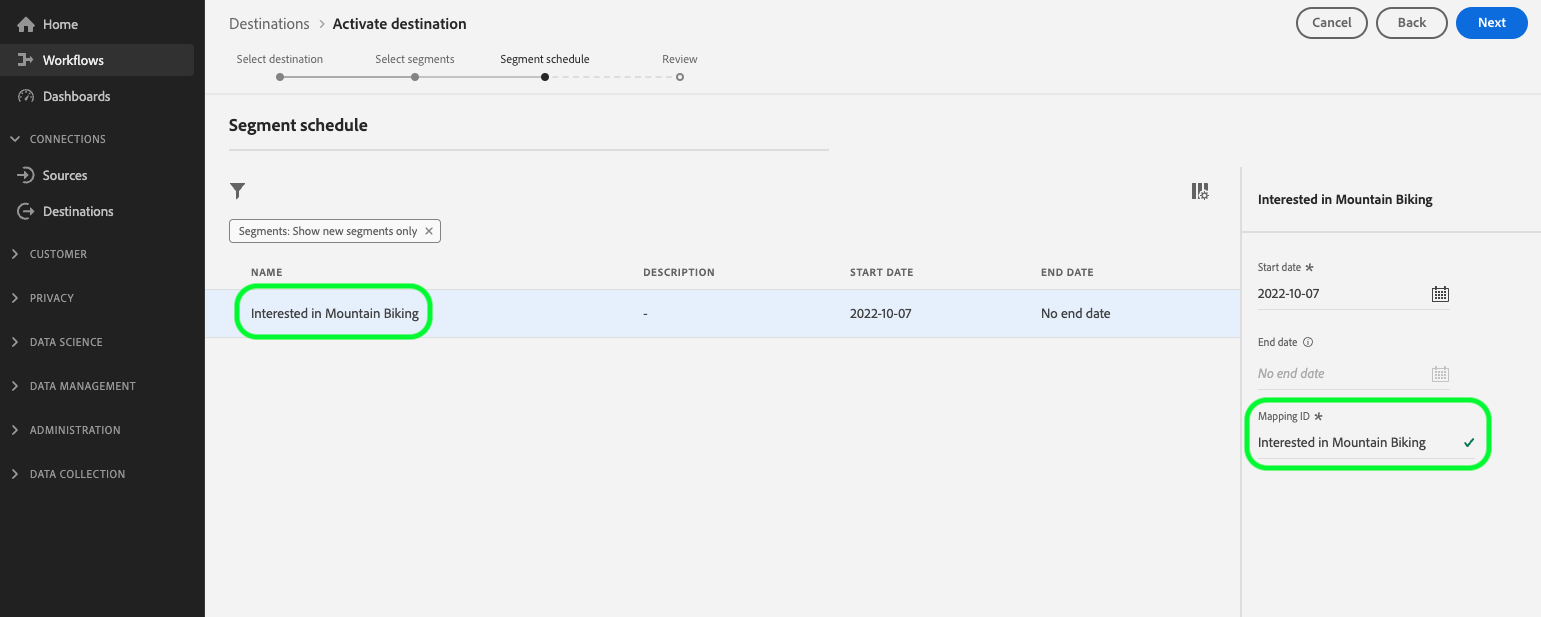Click the Start date input field

(x=1353, y=294)
